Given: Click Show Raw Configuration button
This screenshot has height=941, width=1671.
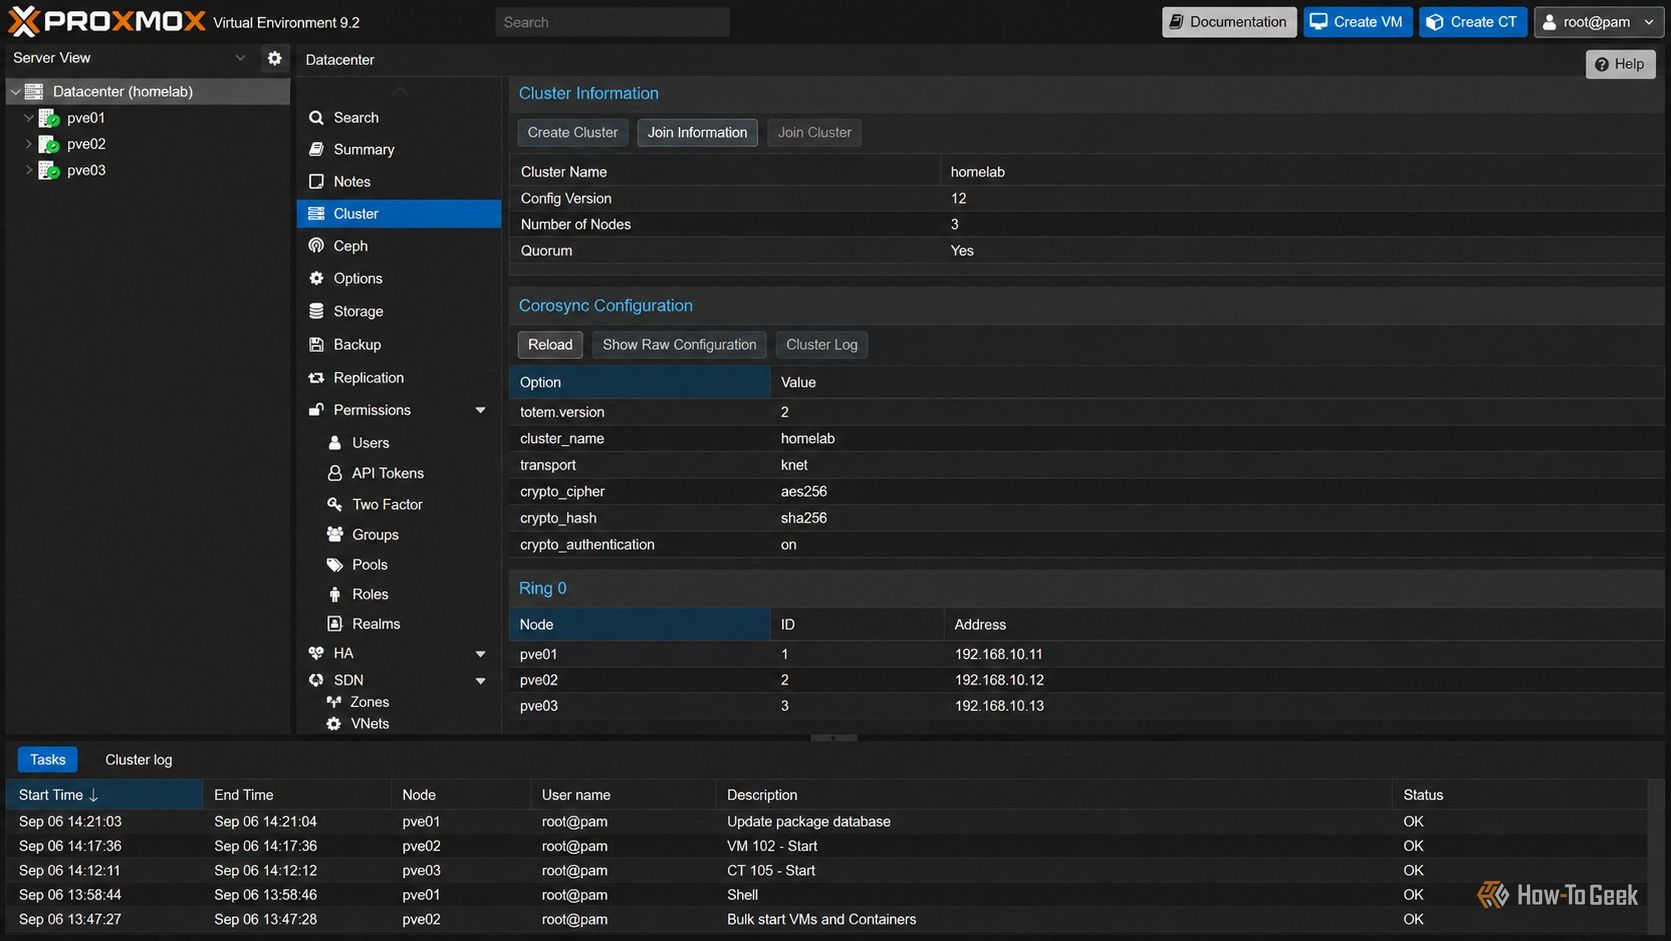Looking at the screenshot, I should (x=679, y=344).
